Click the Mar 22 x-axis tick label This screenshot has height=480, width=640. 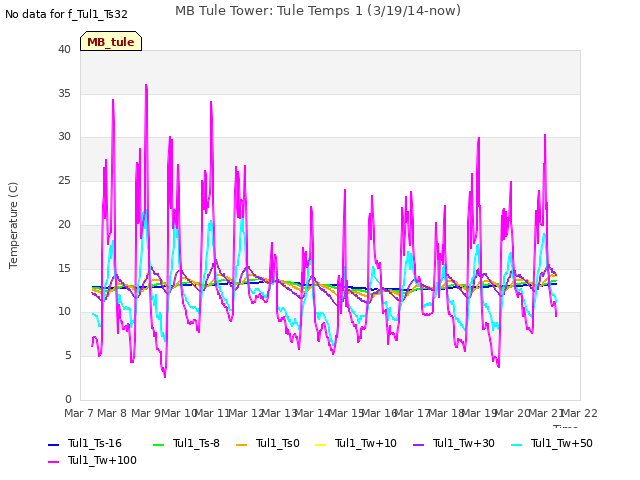tap(579, 413)
